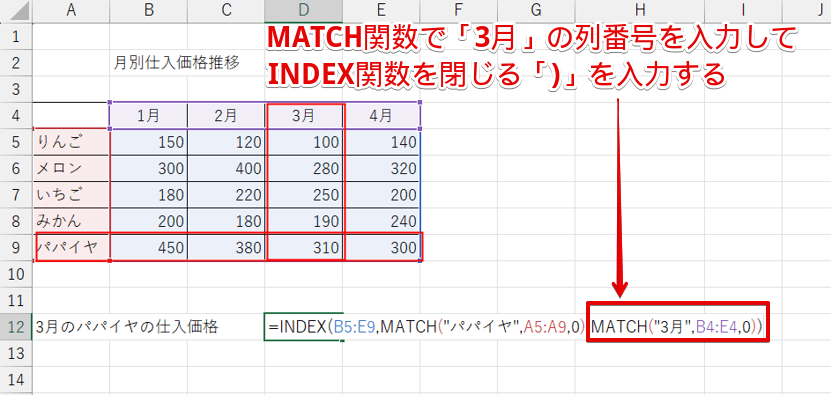Click the 4月 header cell

click(381, 115)
